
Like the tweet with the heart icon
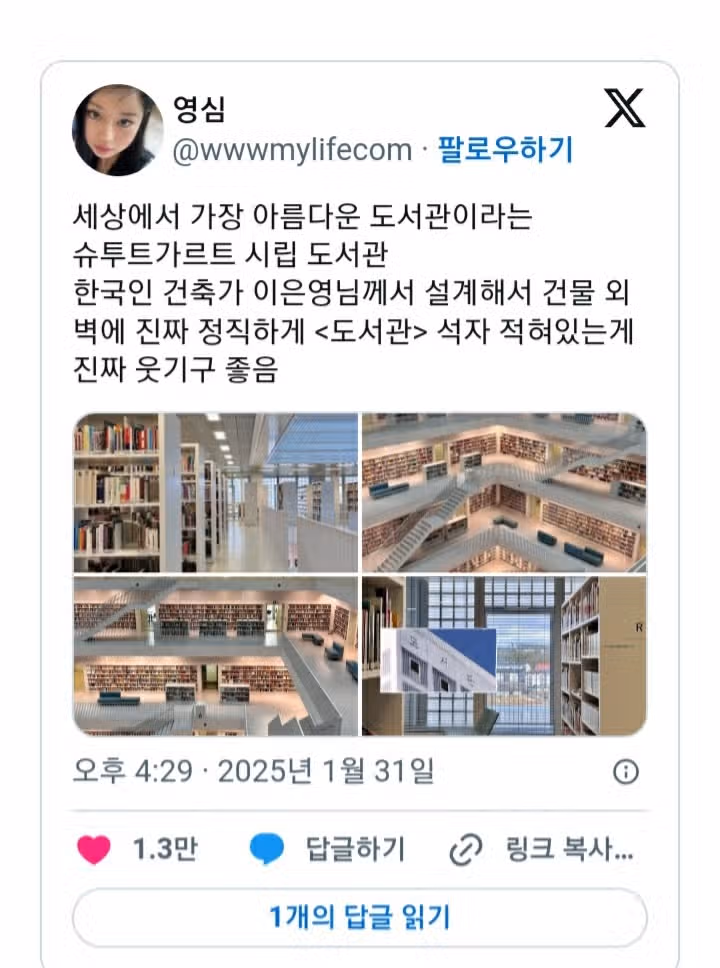[x=94, y=849]
